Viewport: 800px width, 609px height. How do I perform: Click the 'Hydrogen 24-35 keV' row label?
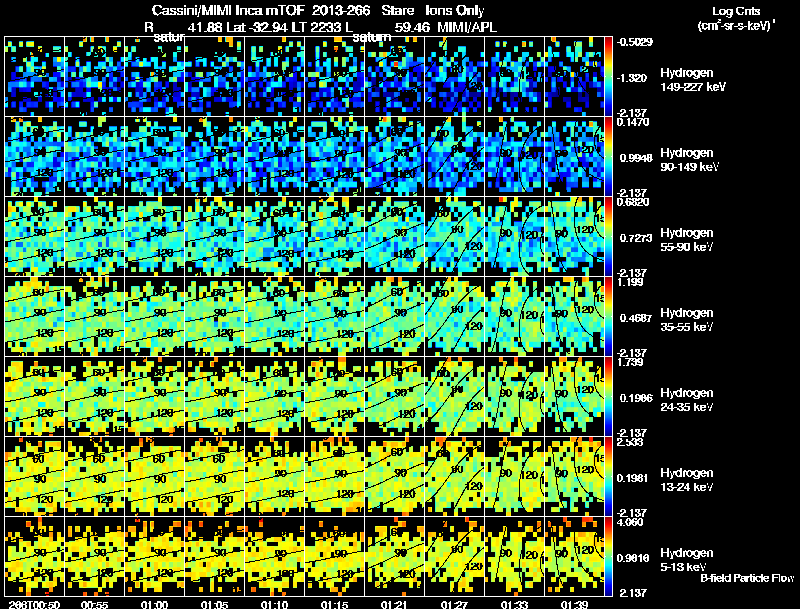(687, 400)
